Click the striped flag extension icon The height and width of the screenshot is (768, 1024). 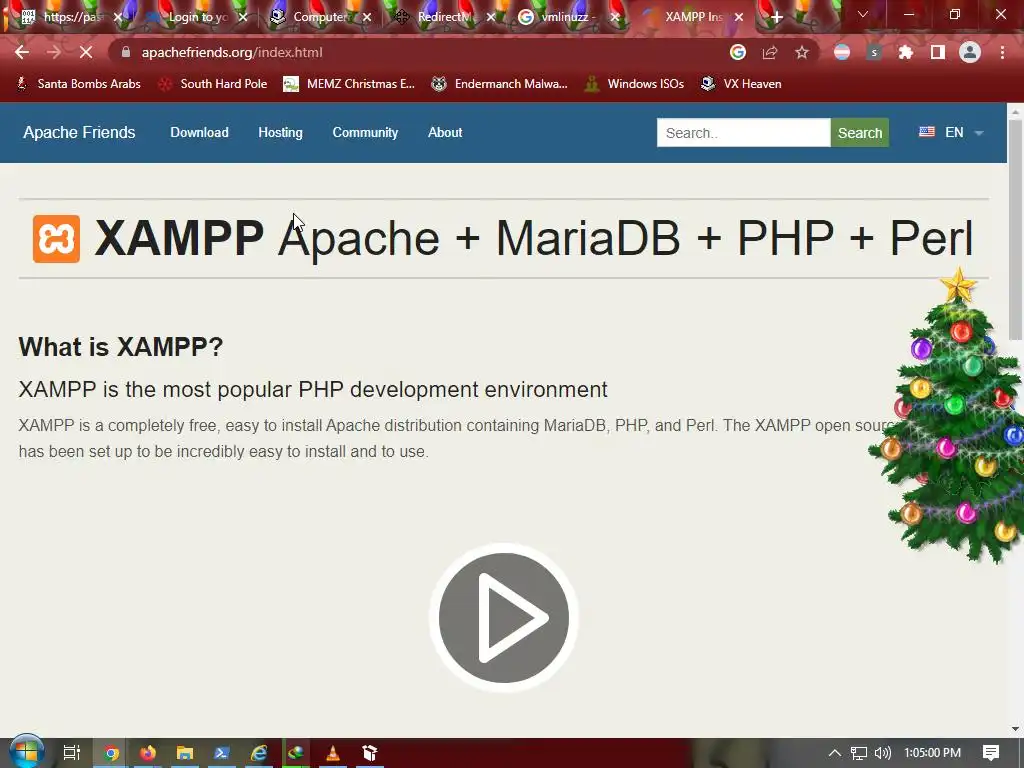tap(842, 52)
